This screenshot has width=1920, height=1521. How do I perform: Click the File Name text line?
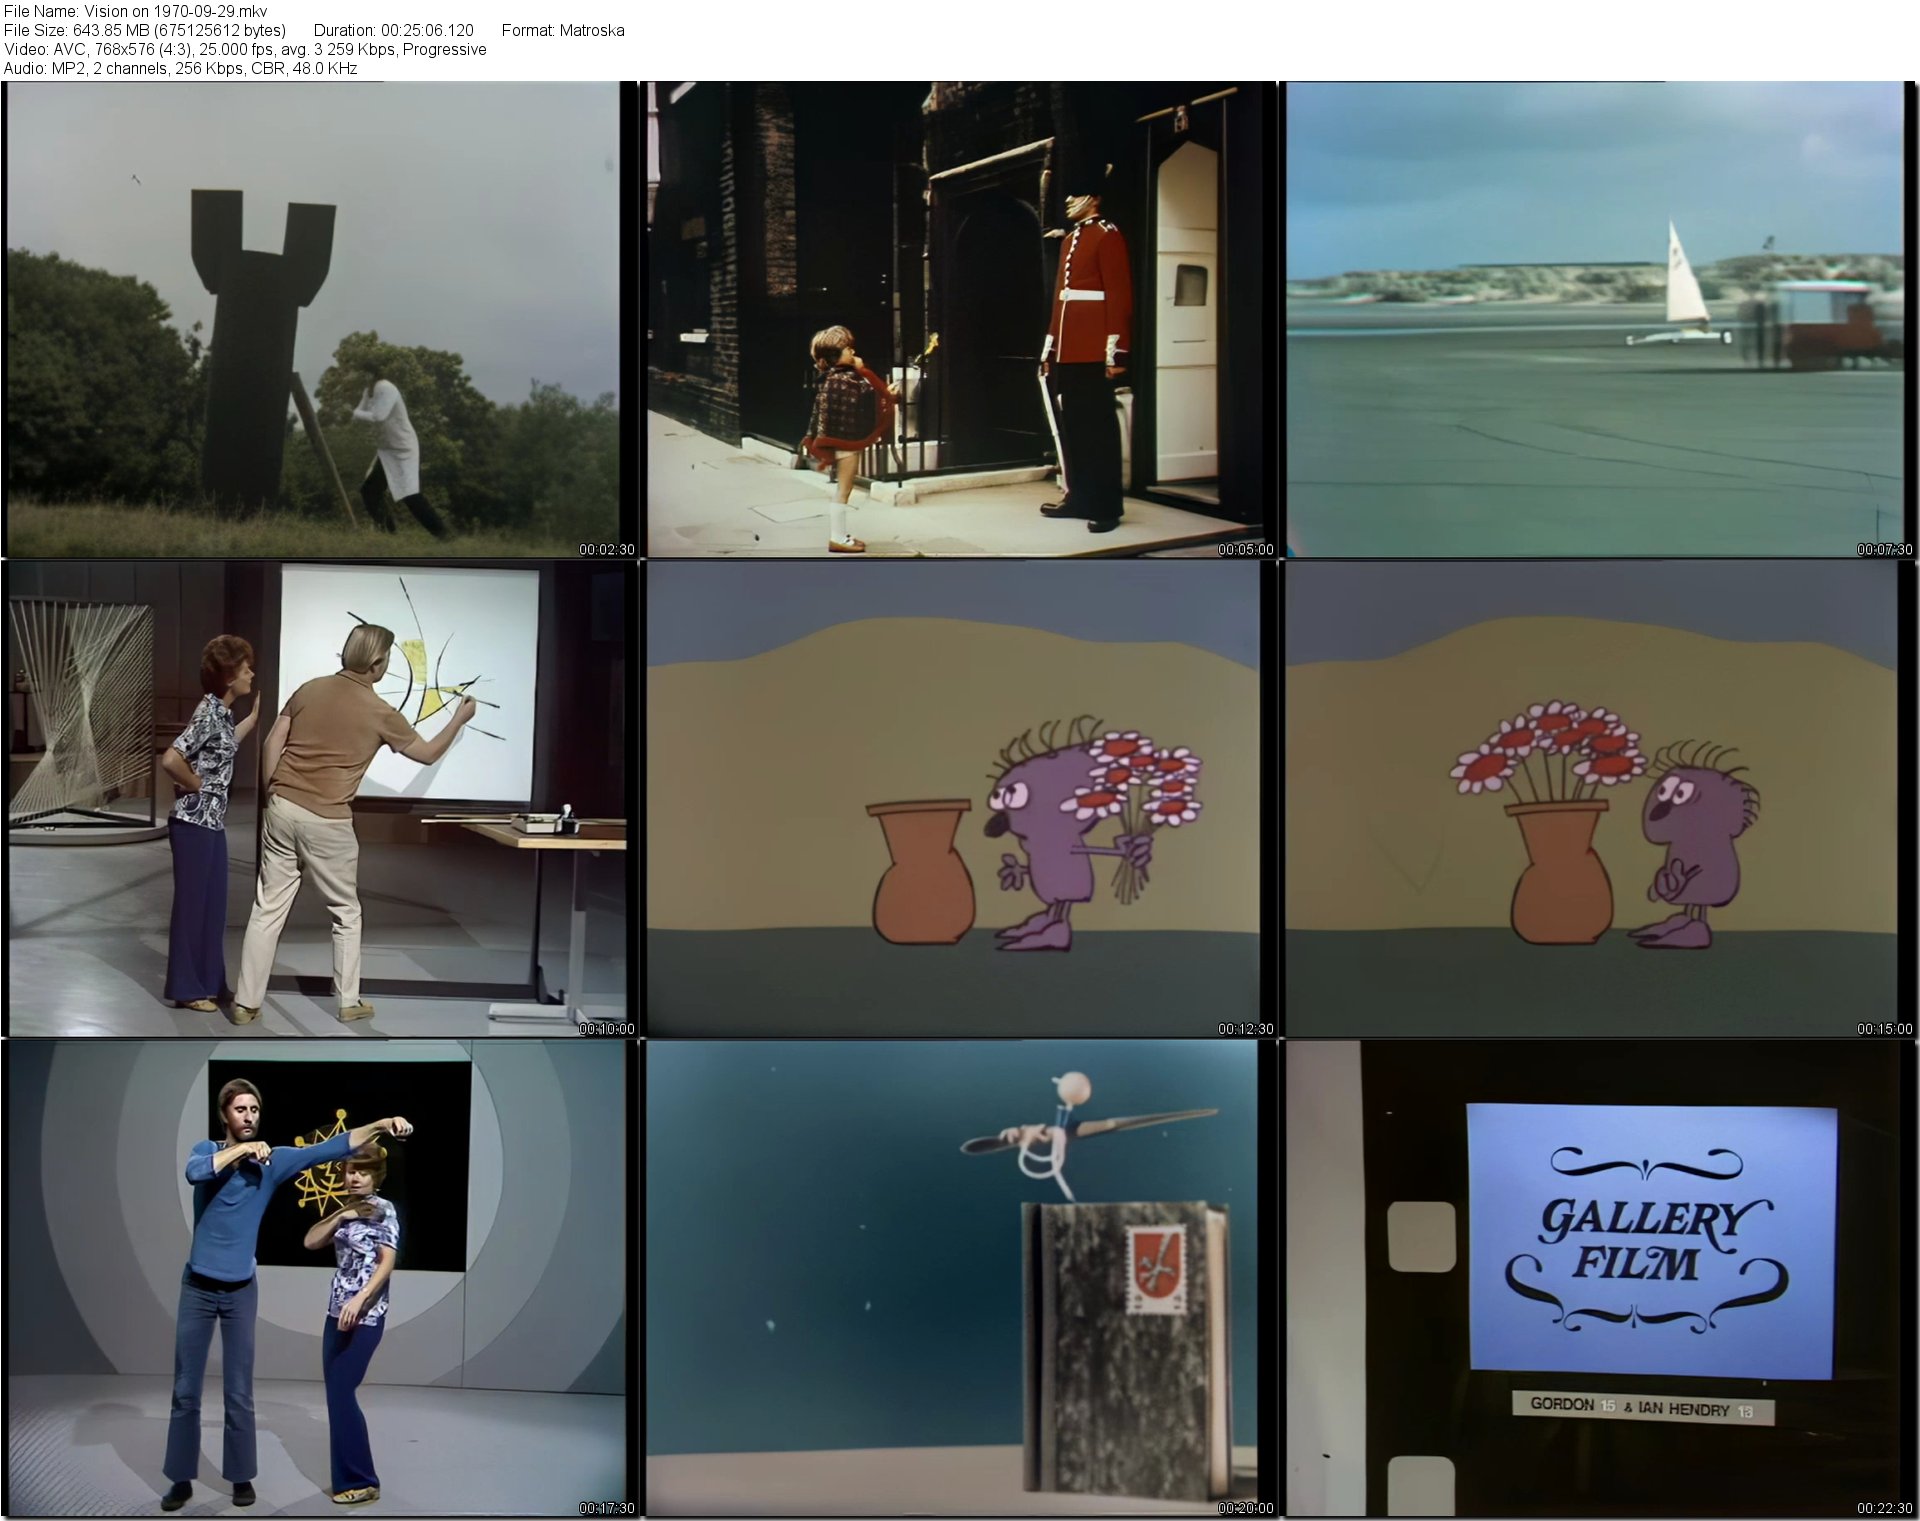(135, 11)
